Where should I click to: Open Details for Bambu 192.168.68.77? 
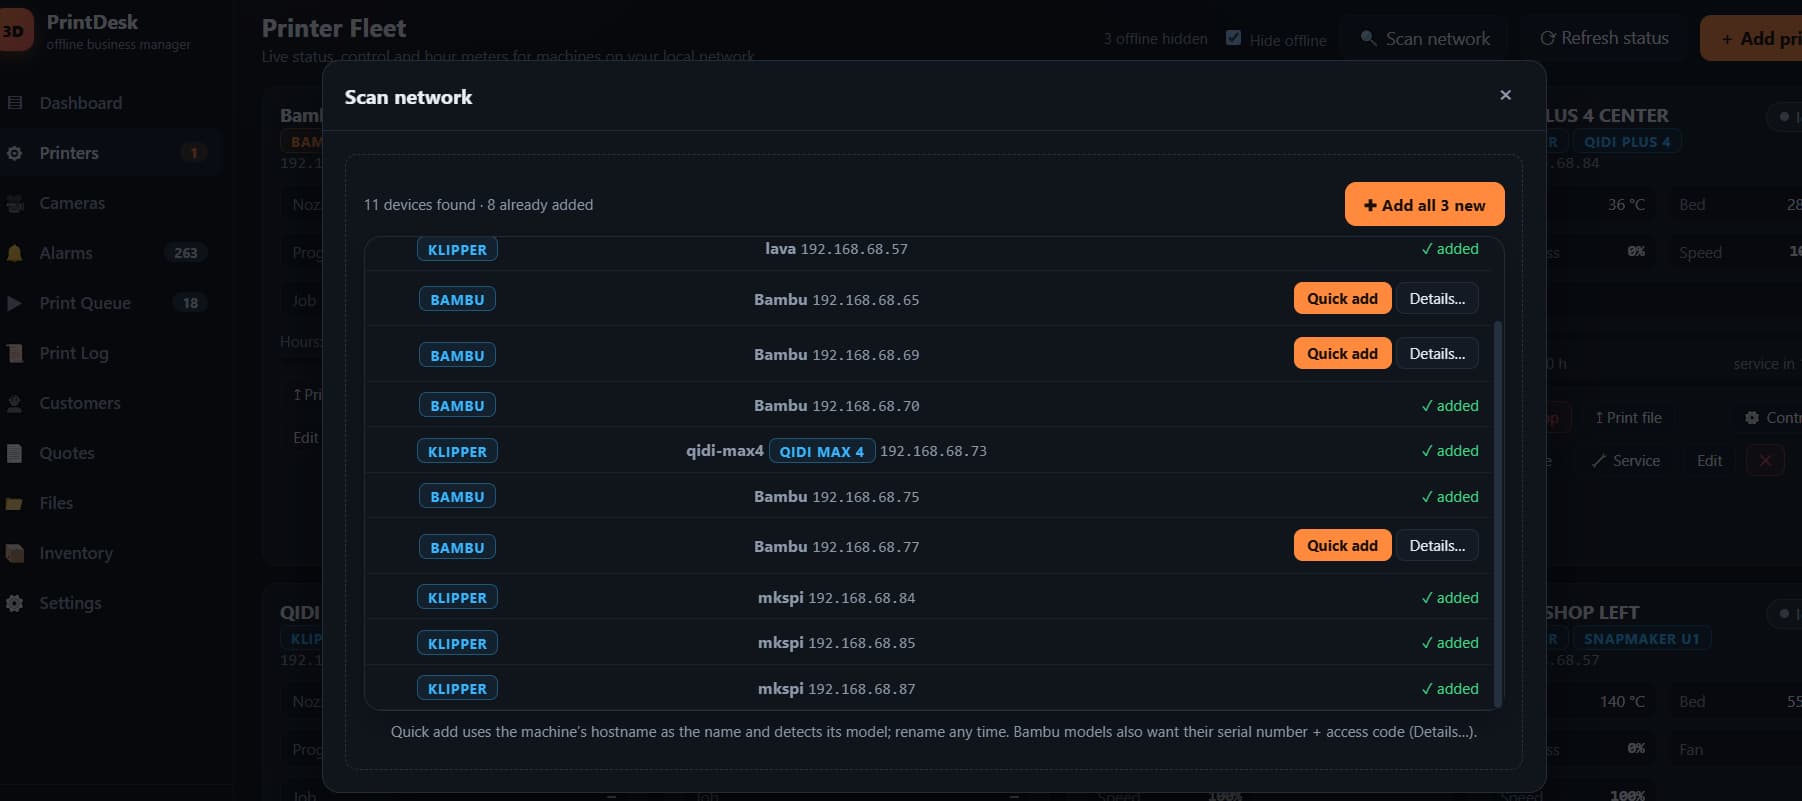click(1437, 545)
